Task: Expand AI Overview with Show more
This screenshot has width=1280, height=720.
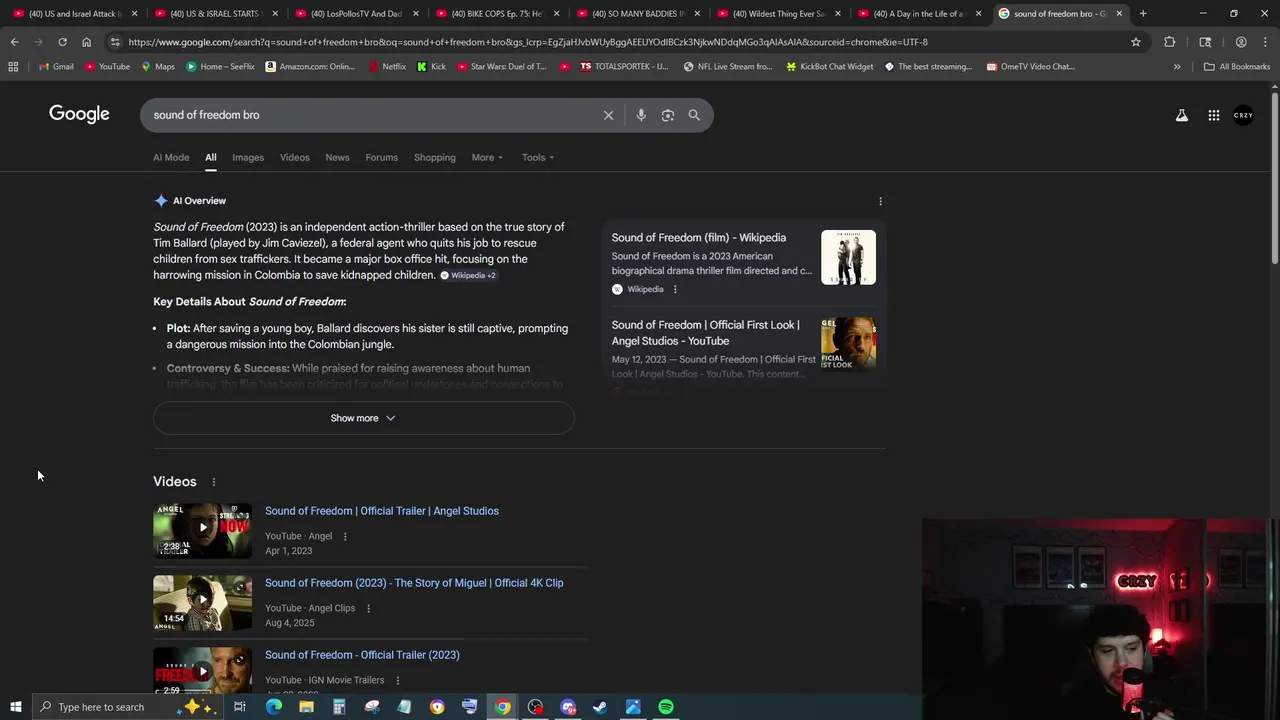Action: click(363, 418)
